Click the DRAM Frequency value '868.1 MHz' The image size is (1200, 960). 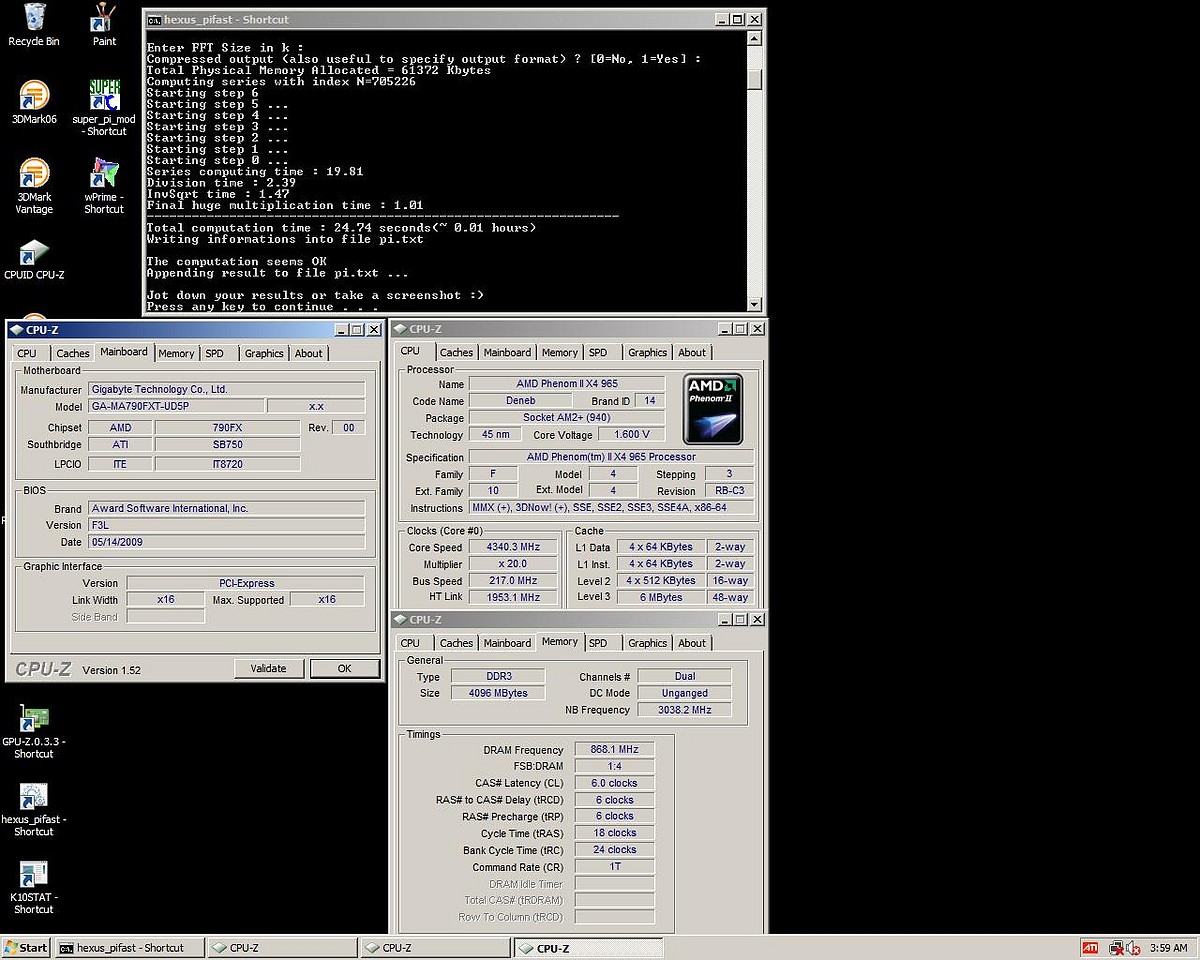coord(615,750)
